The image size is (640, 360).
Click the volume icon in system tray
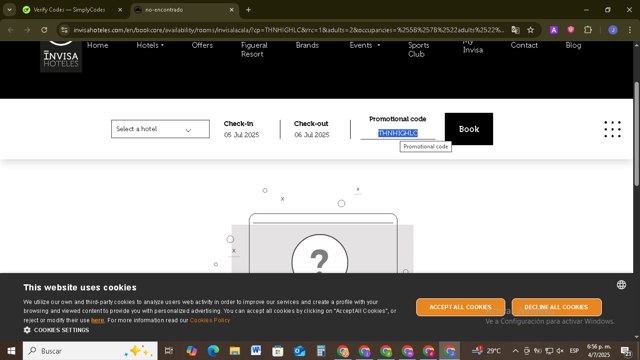560,351
